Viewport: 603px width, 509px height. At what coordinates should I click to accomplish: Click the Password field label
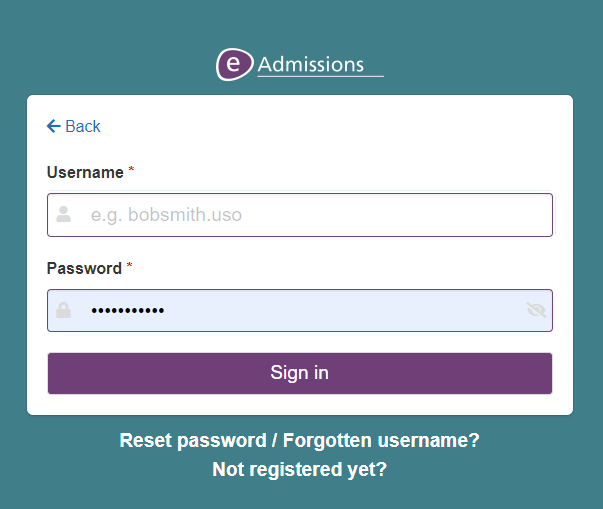[84, 268]
